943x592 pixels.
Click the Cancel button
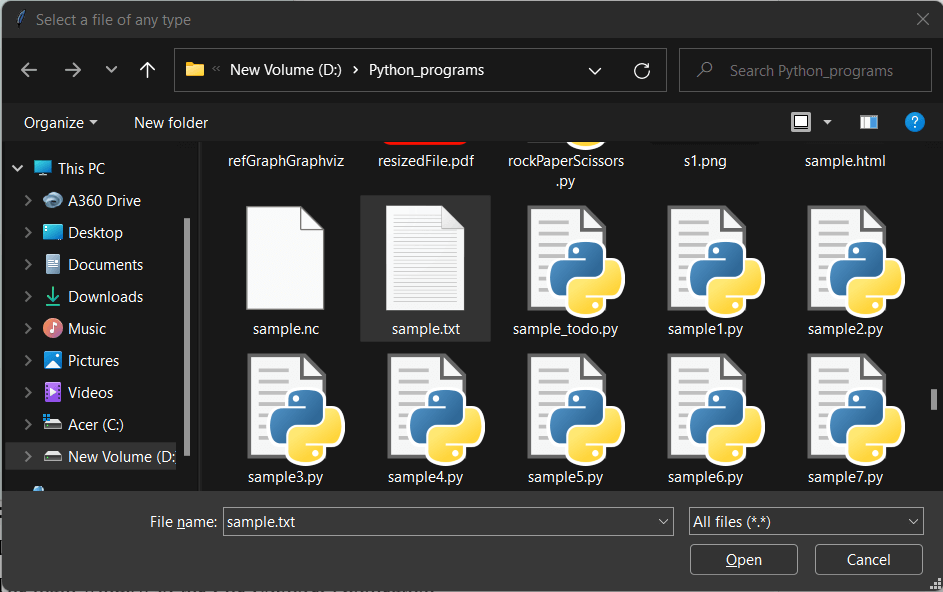[868, 559]
